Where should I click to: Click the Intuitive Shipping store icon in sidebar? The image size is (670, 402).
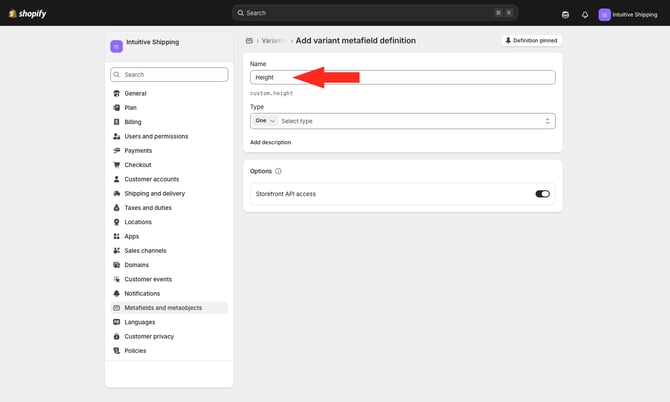[116, 46]
